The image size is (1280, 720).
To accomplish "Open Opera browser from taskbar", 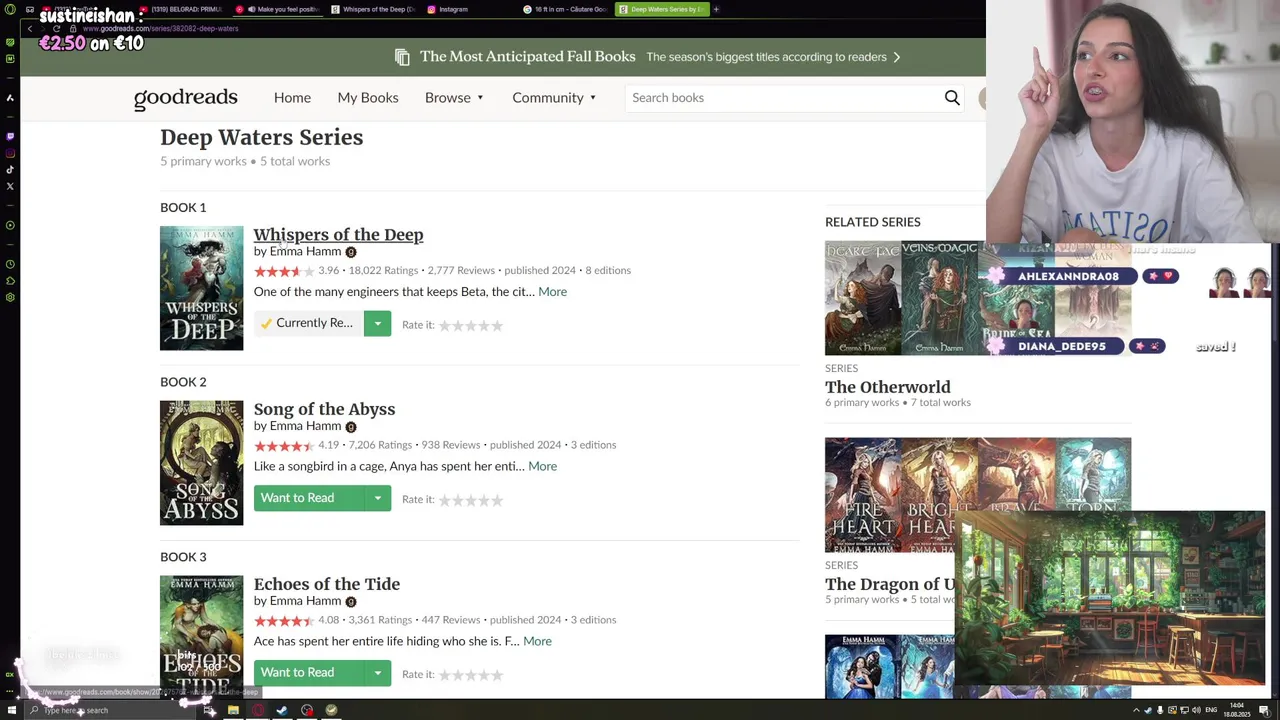I will [258, 710].
